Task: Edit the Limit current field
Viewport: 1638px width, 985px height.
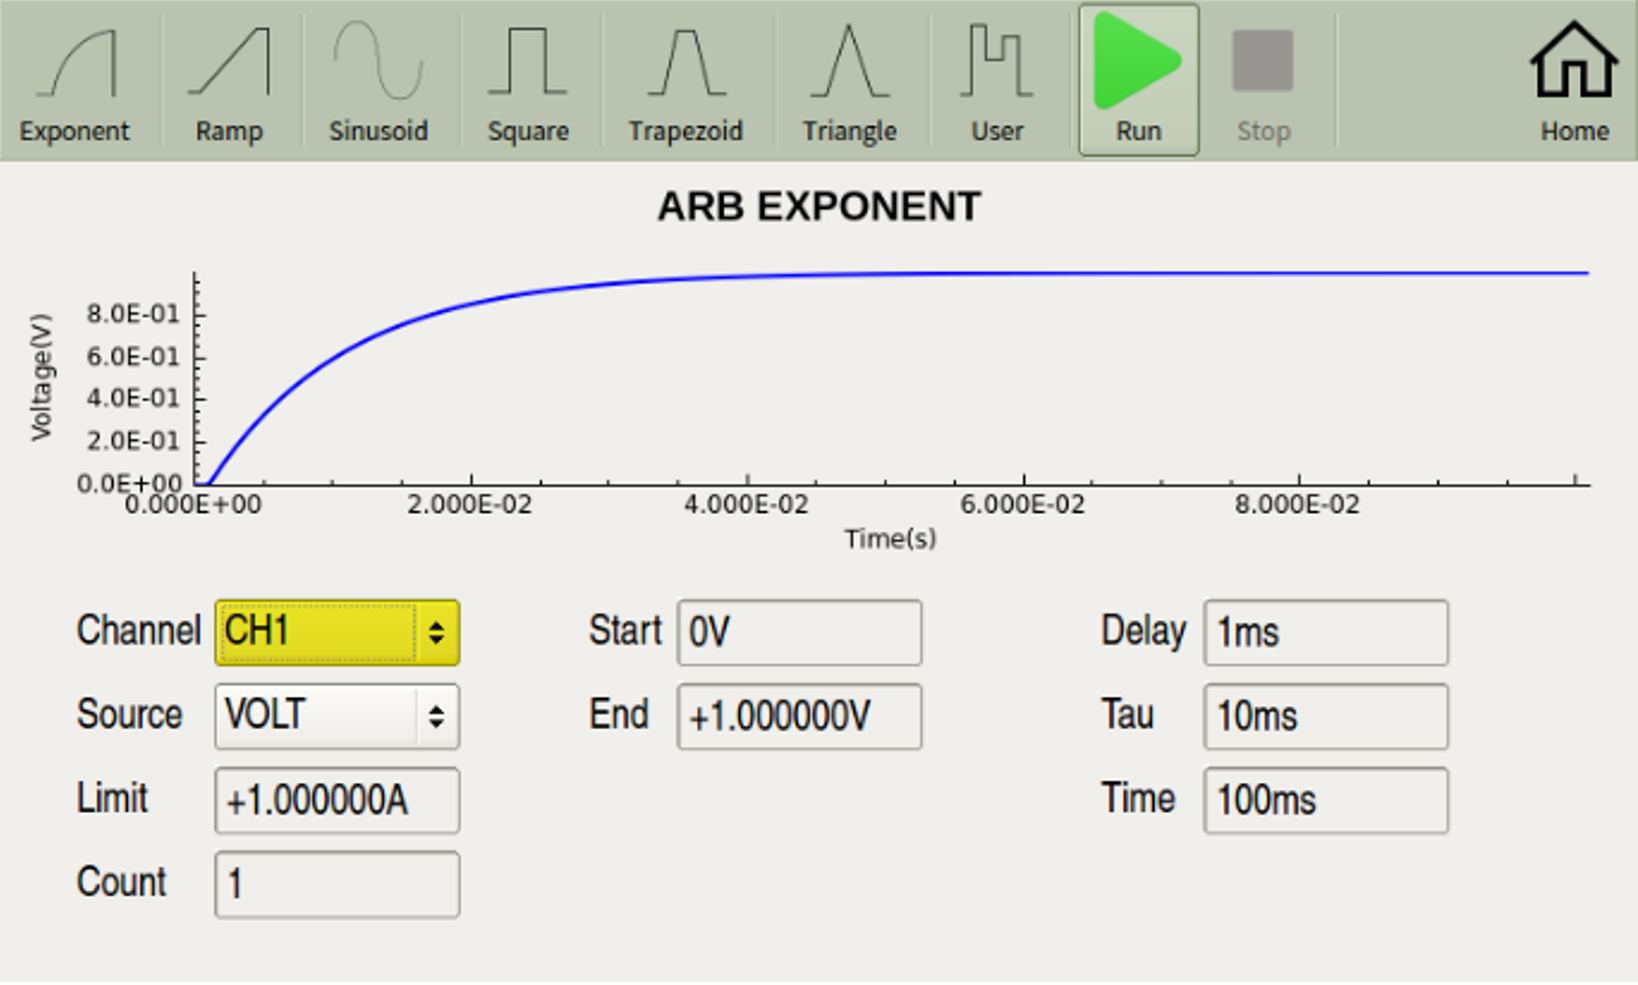Action: pos(337,800)
